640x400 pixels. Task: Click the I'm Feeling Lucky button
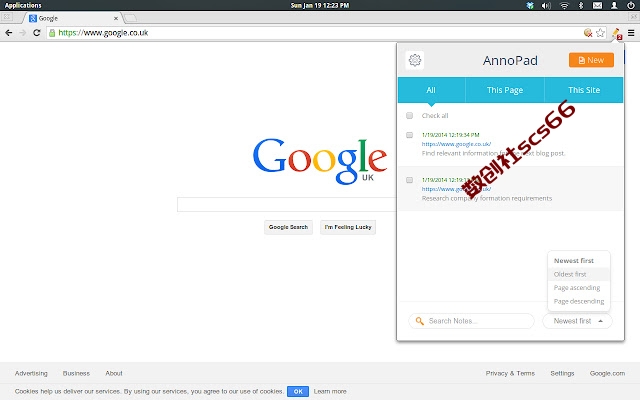348,227
